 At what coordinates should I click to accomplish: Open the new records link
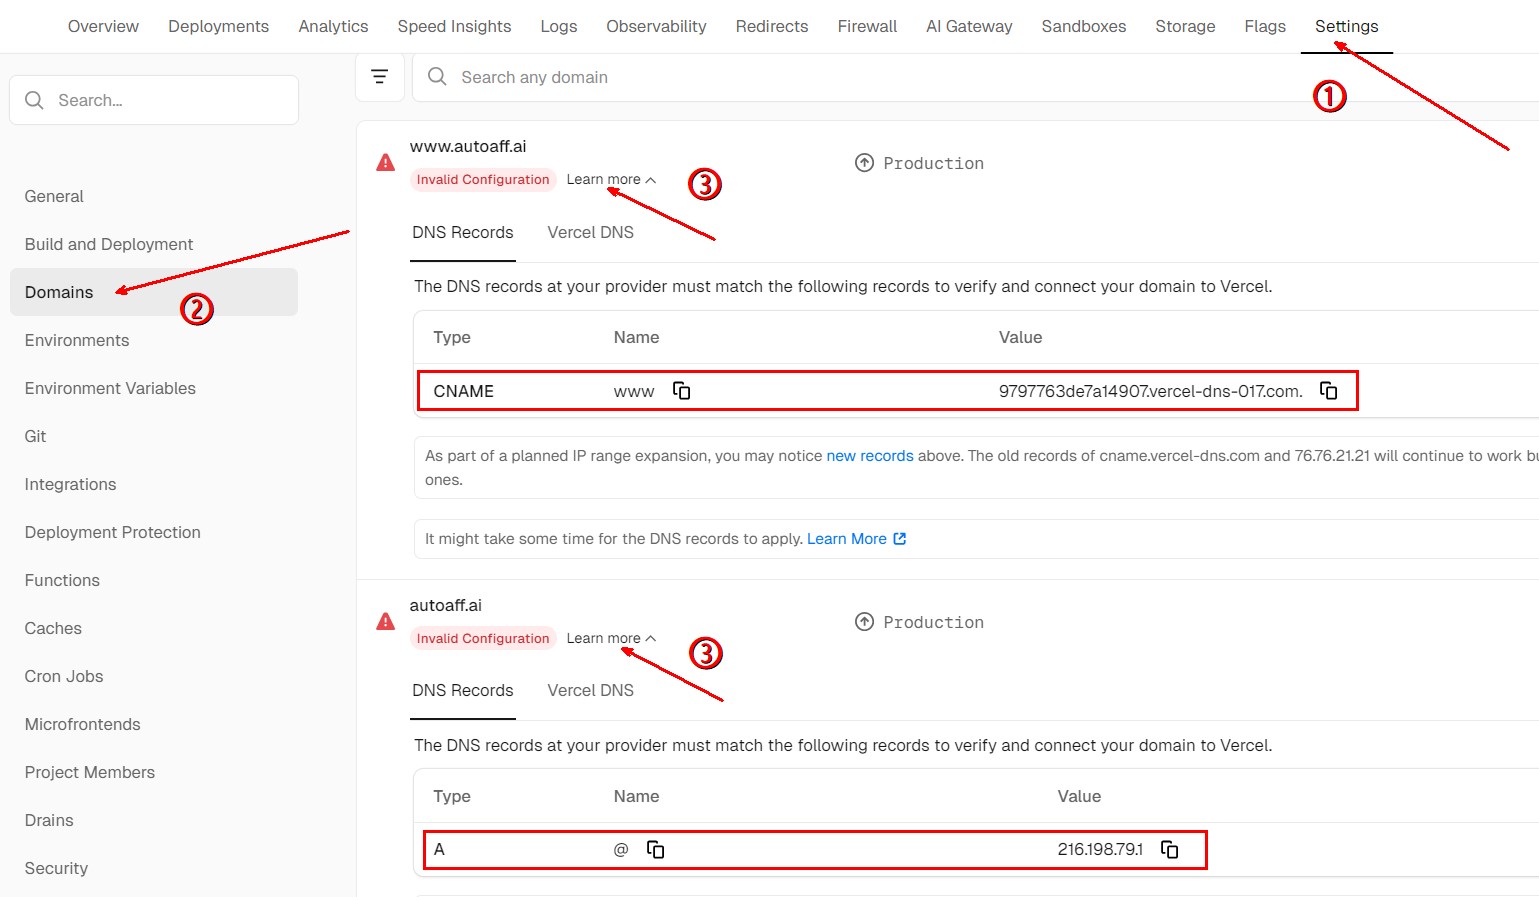pyautogui.click(x=869, y=456)
